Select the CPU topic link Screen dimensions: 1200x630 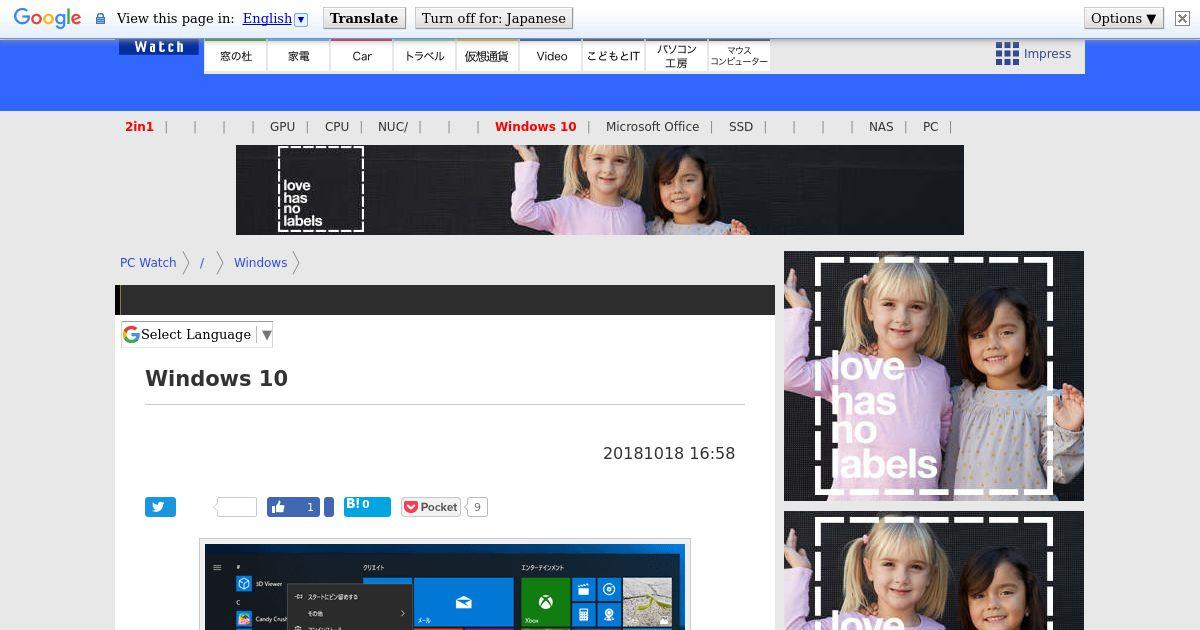coord(337,127)
